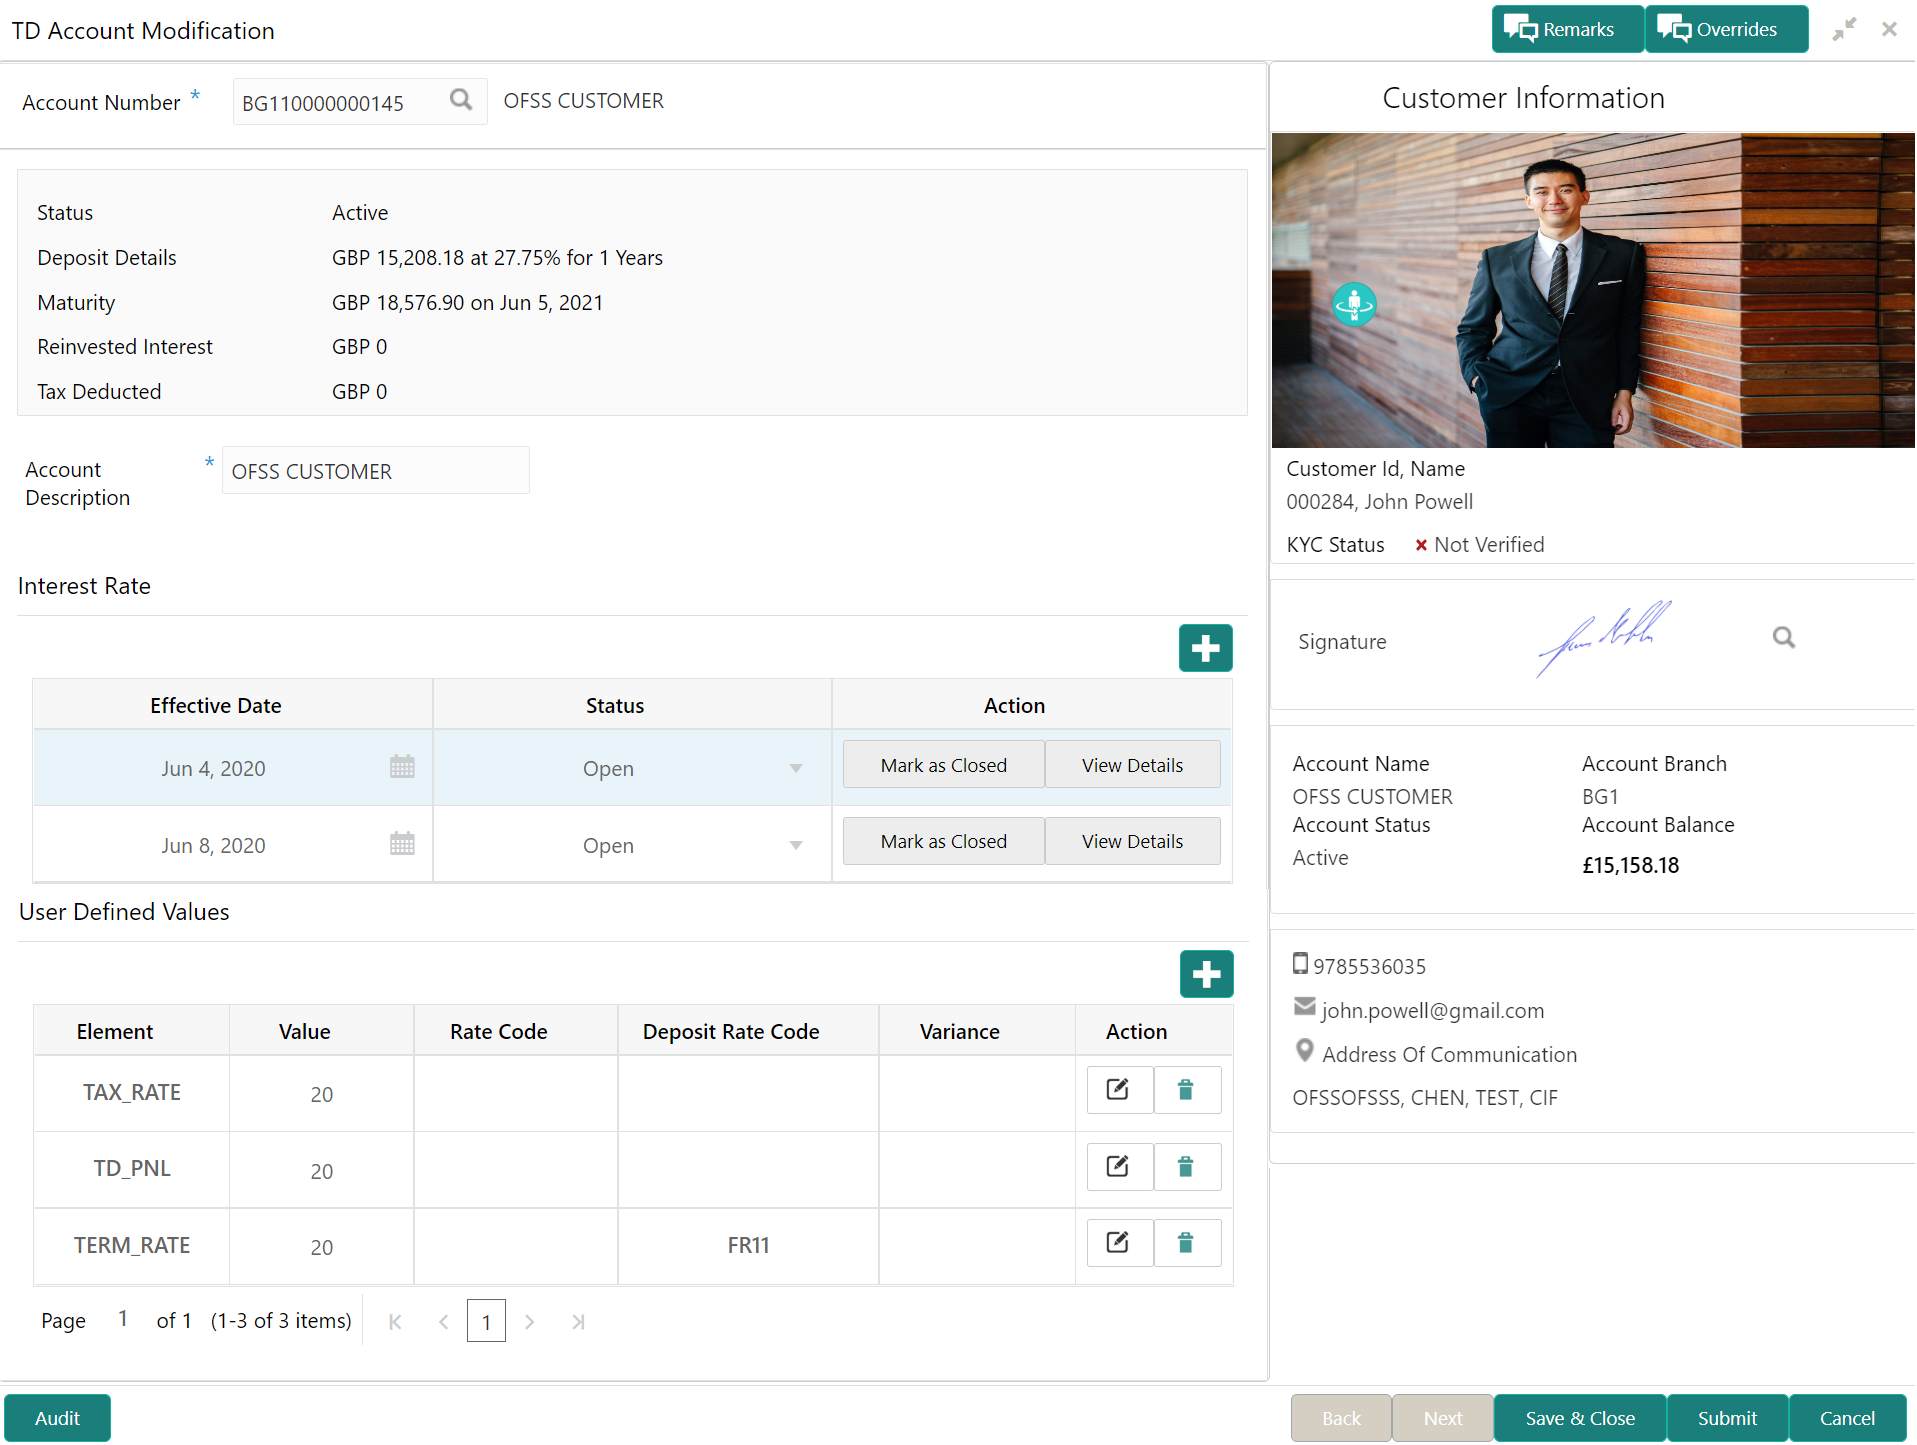Image resolution: width=1917 pixels, height=1445 pixels.
Task: Mark the Jun 8, 2020 rate as closed
Action: click(x=943, y=841)
